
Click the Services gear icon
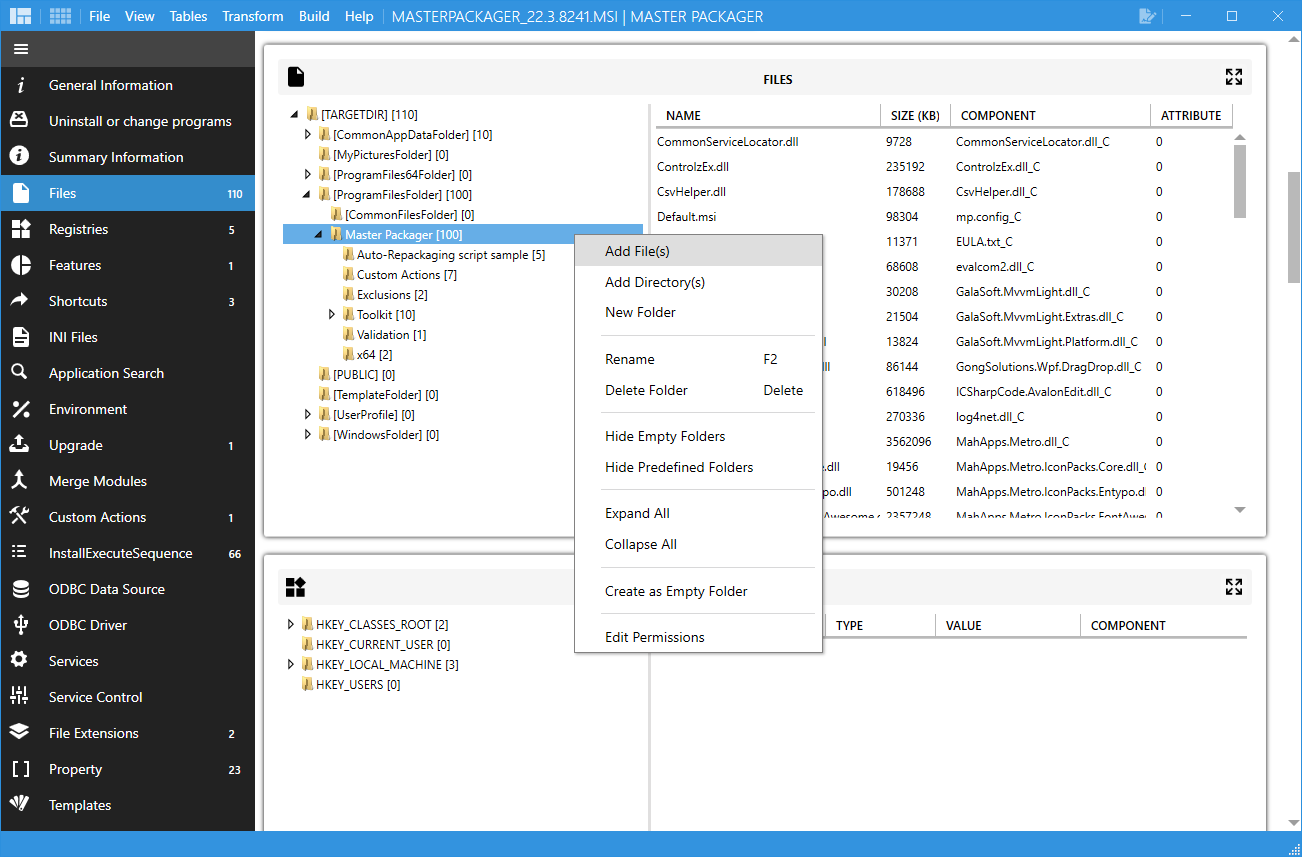click(x=20, y=661)
